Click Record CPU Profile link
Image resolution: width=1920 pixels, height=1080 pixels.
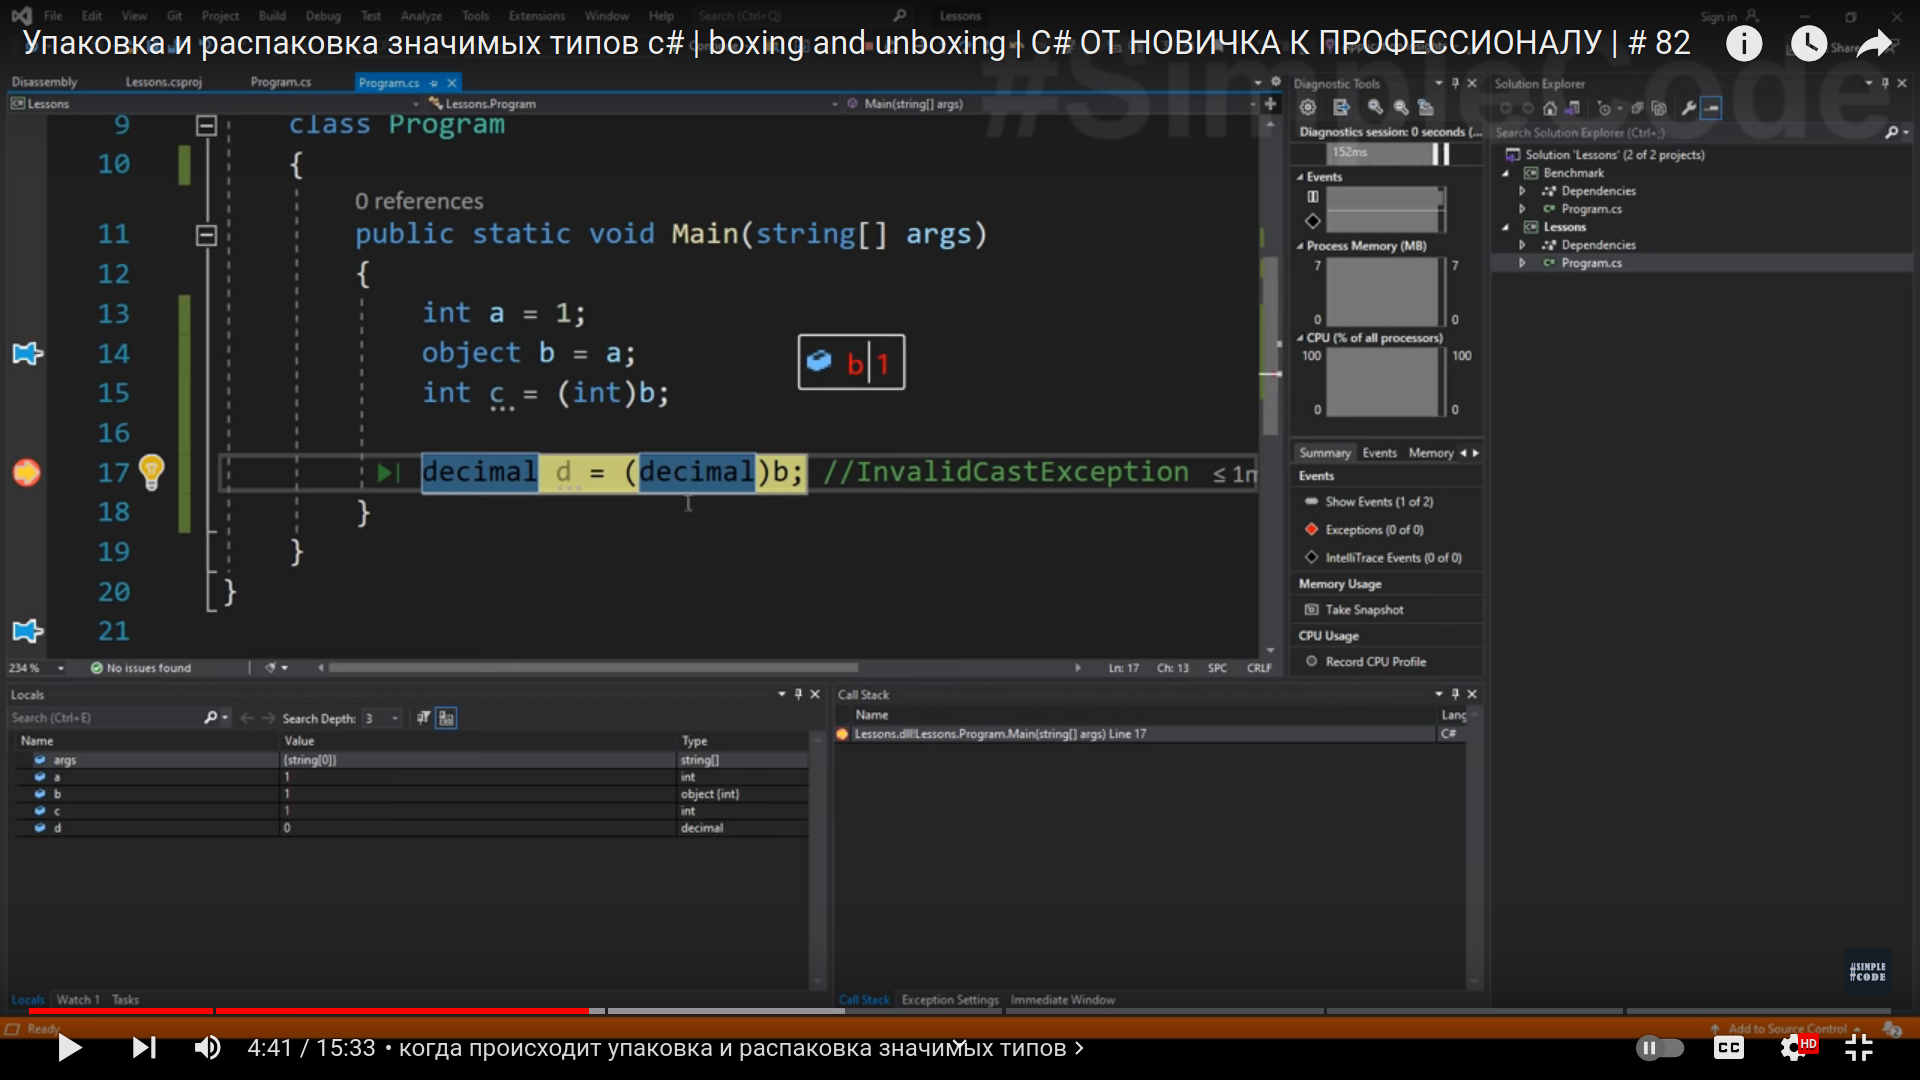(x=1375, y=662)
